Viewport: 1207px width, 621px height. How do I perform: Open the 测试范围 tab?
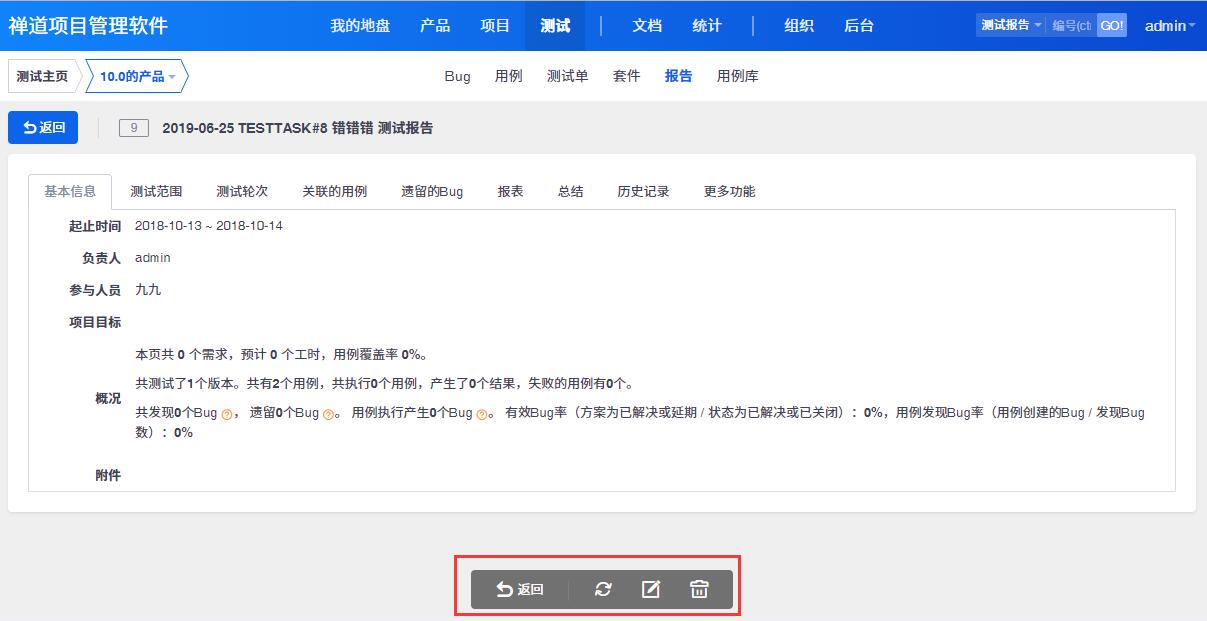click(156, 191)
